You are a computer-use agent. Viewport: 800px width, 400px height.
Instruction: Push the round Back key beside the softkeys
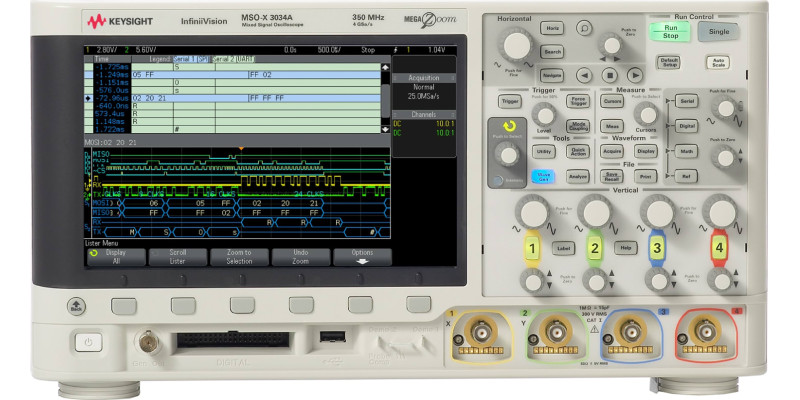coord(76,306)
